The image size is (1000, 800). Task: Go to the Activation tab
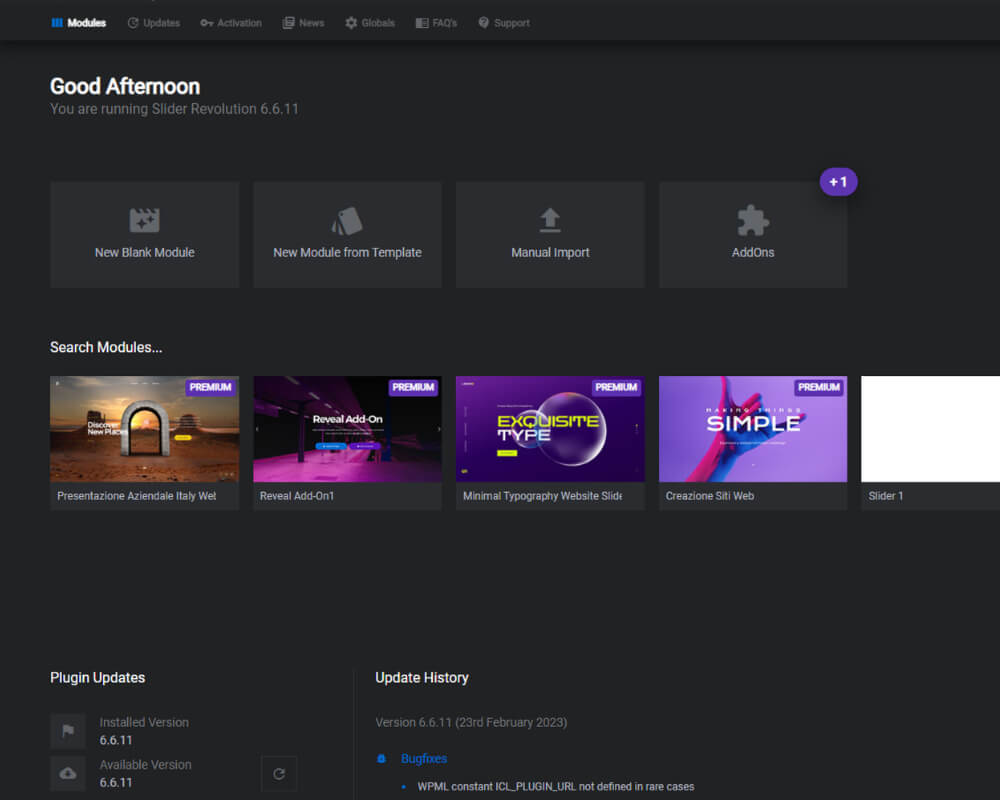point(231,23)
